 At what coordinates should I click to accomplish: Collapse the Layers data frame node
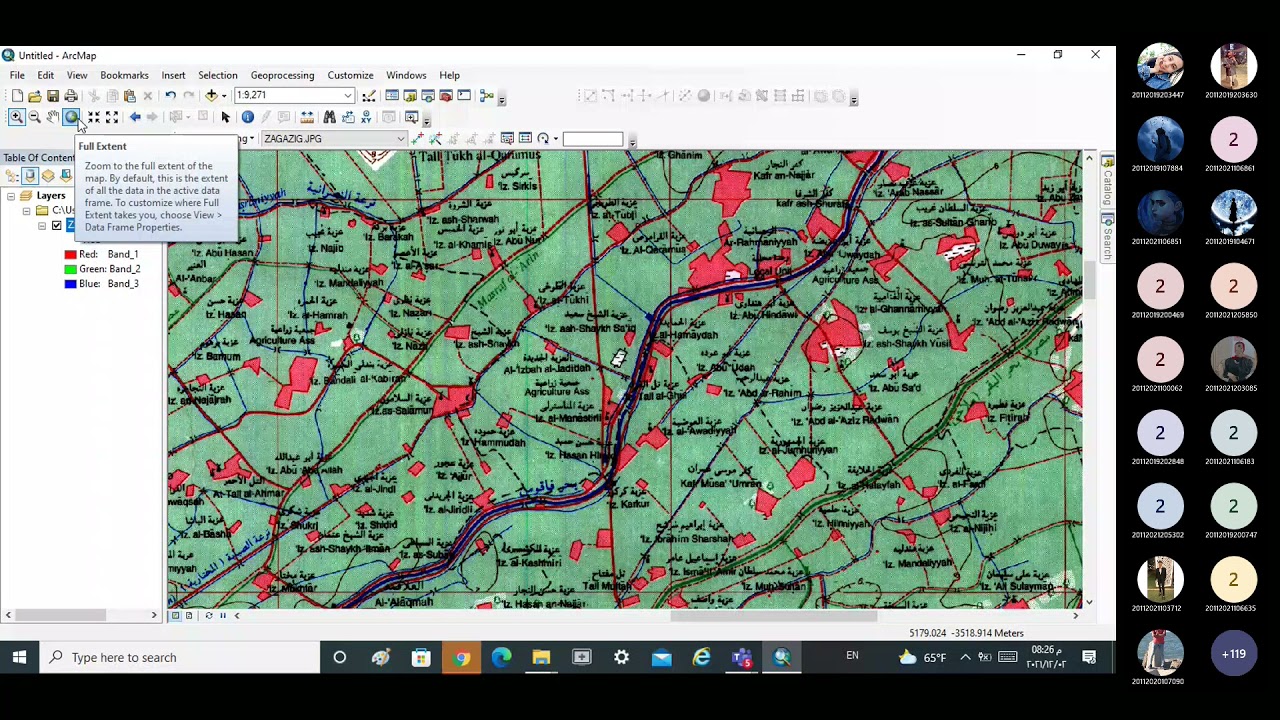(x=10, y=196)
